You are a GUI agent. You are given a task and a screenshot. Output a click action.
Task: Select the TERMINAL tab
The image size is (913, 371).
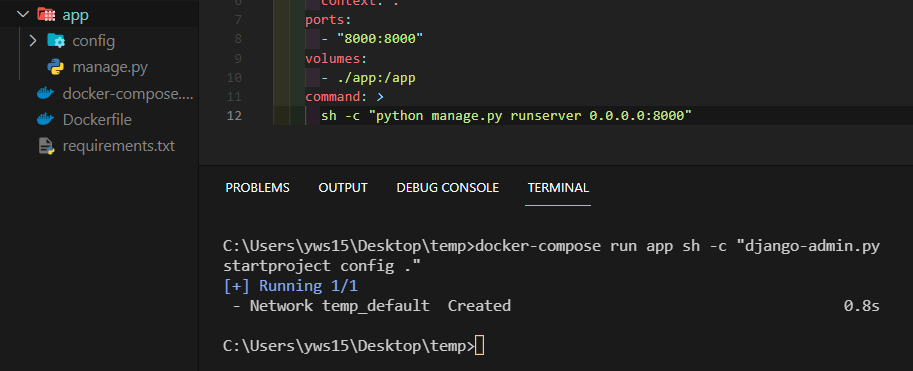click(x=558, y=188)
